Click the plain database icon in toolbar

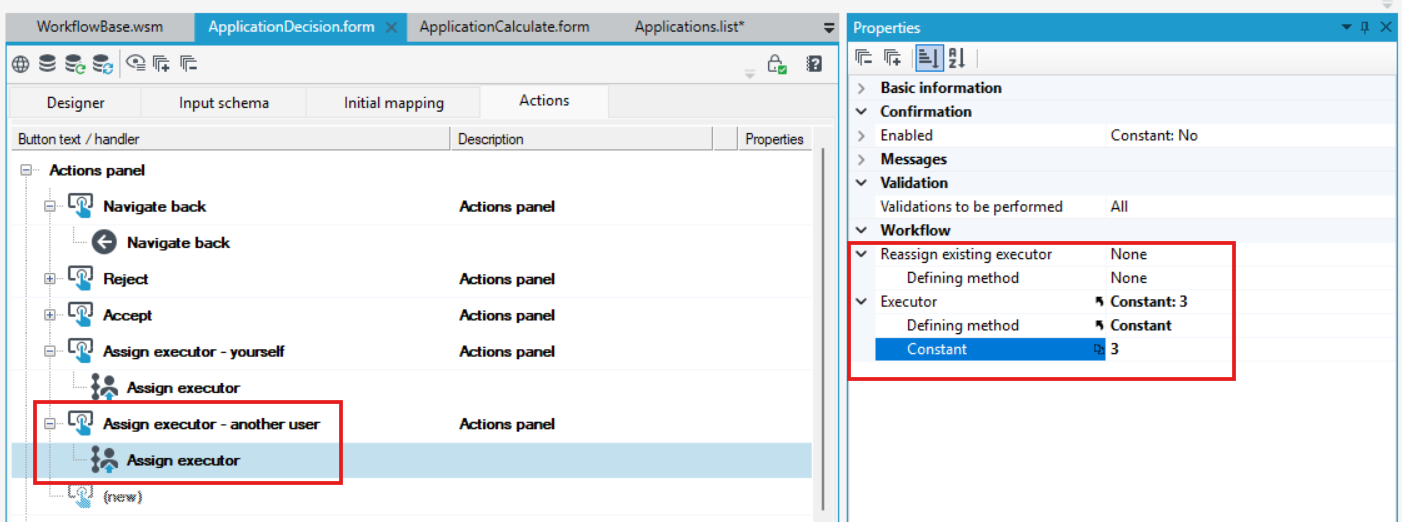point(47,64)
